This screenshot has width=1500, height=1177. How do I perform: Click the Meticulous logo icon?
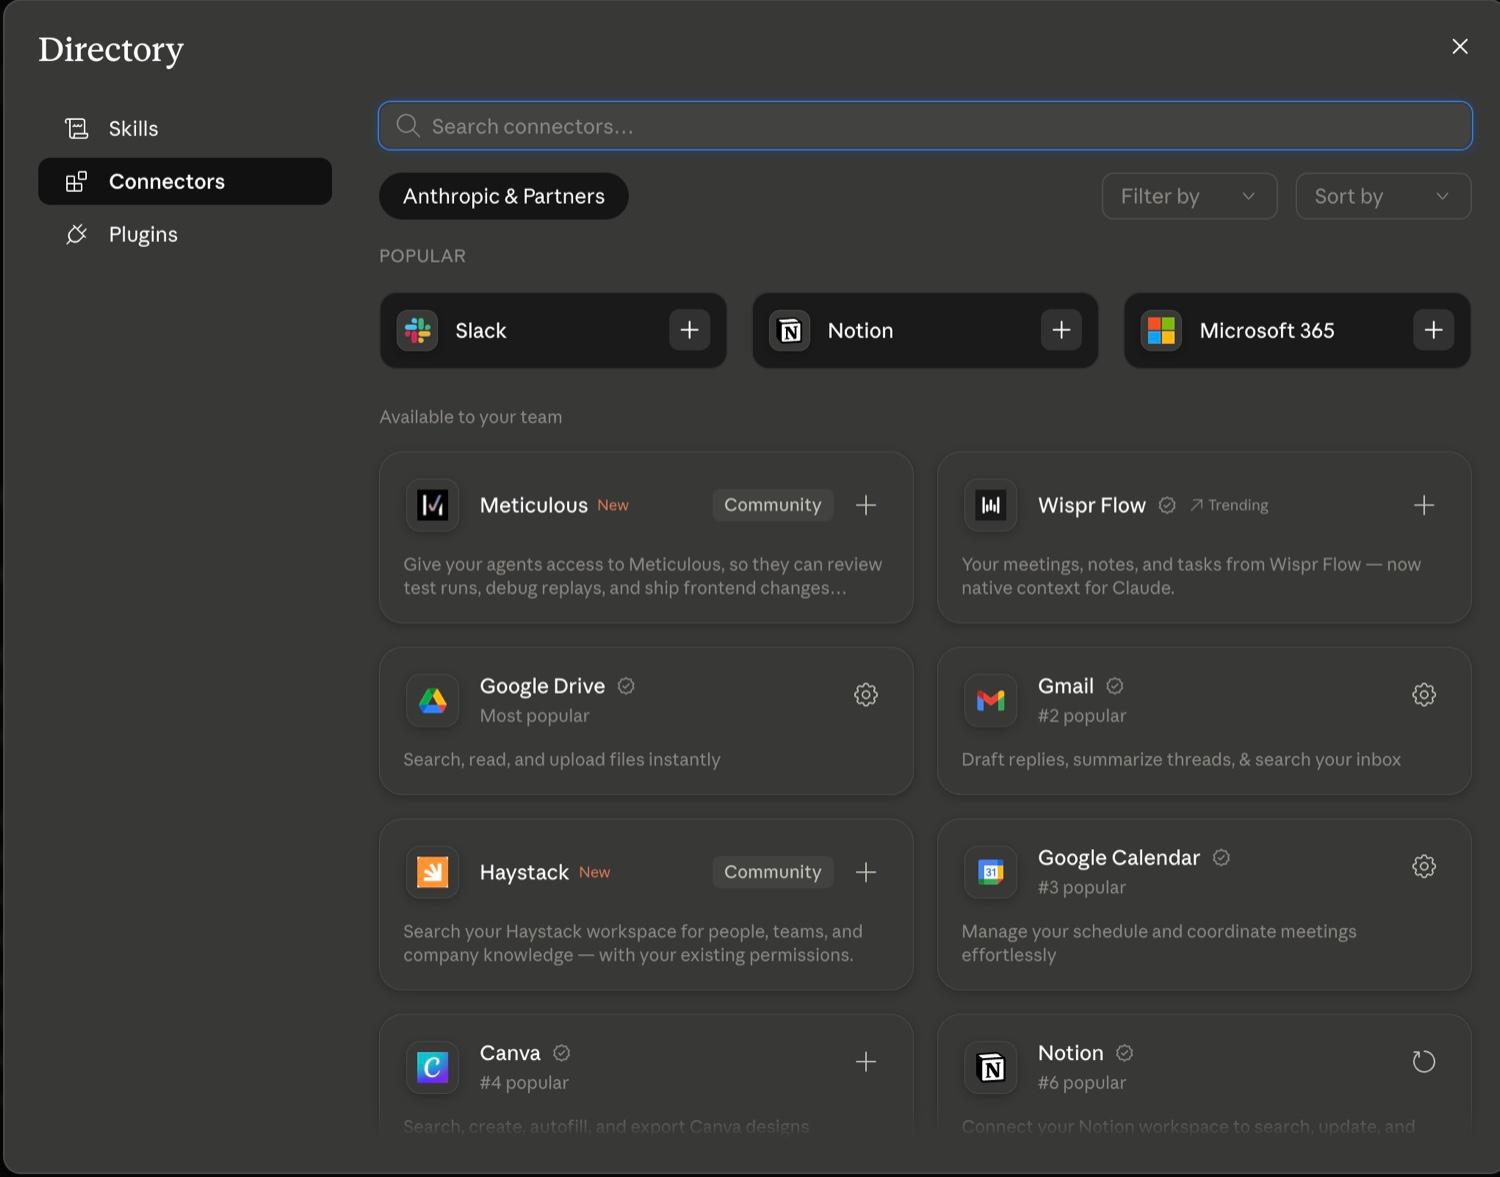click(x=432, y=505)
